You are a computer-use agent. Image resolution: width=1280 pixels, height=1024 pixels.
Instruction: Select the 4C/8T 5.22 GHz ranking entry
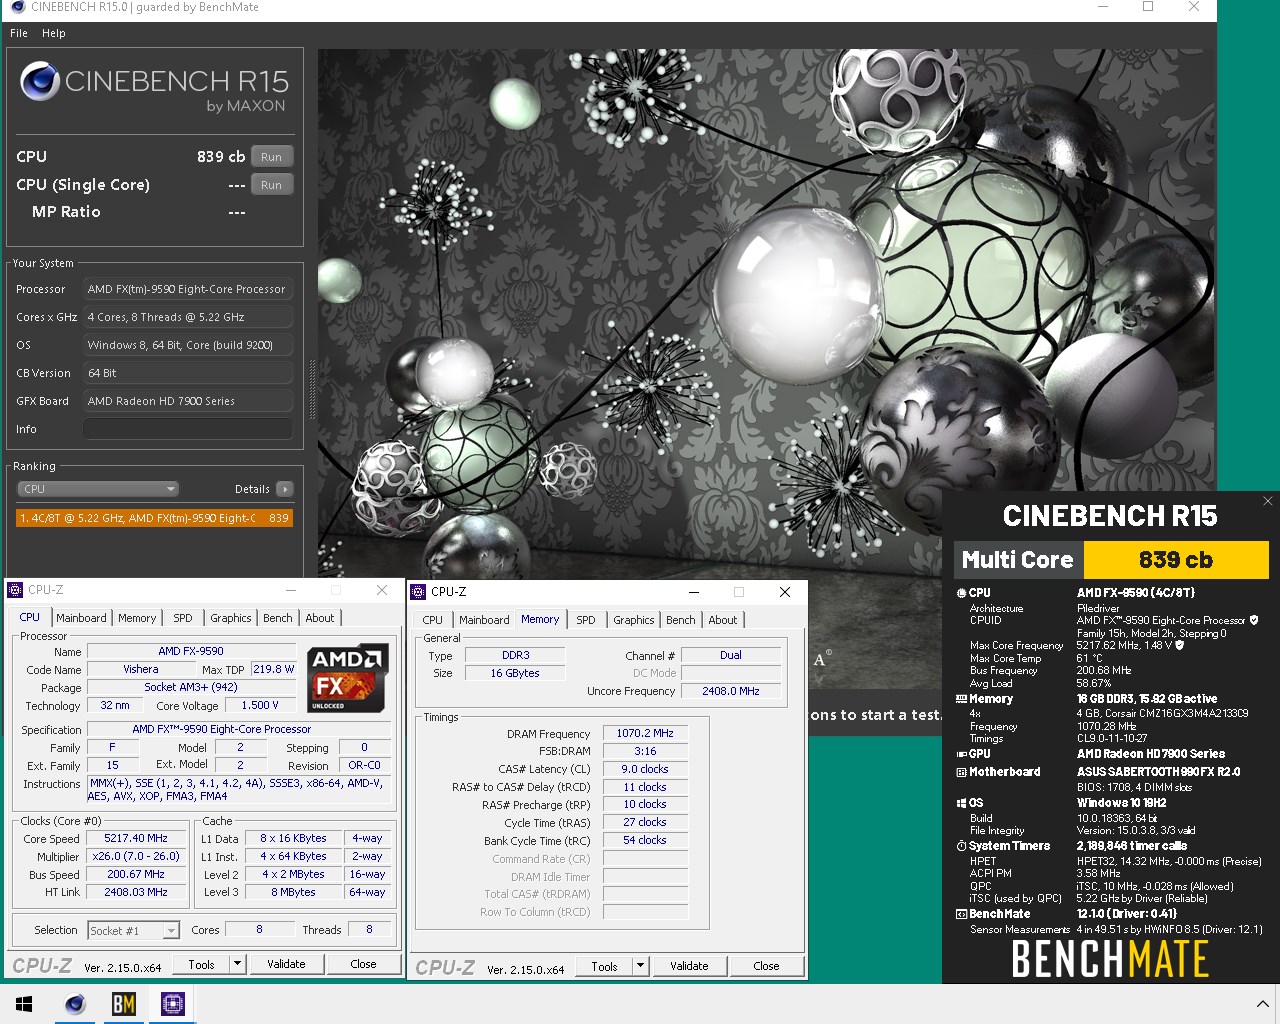coord(154,518)
